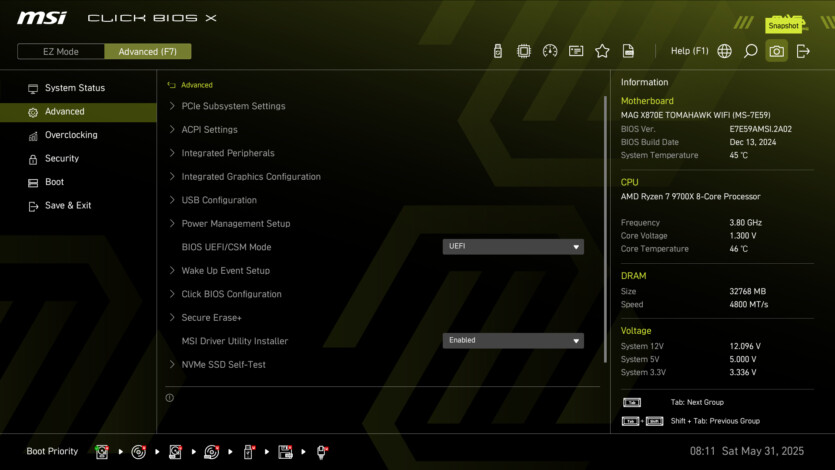Select the Advanced (F7) mode tab

148,52
